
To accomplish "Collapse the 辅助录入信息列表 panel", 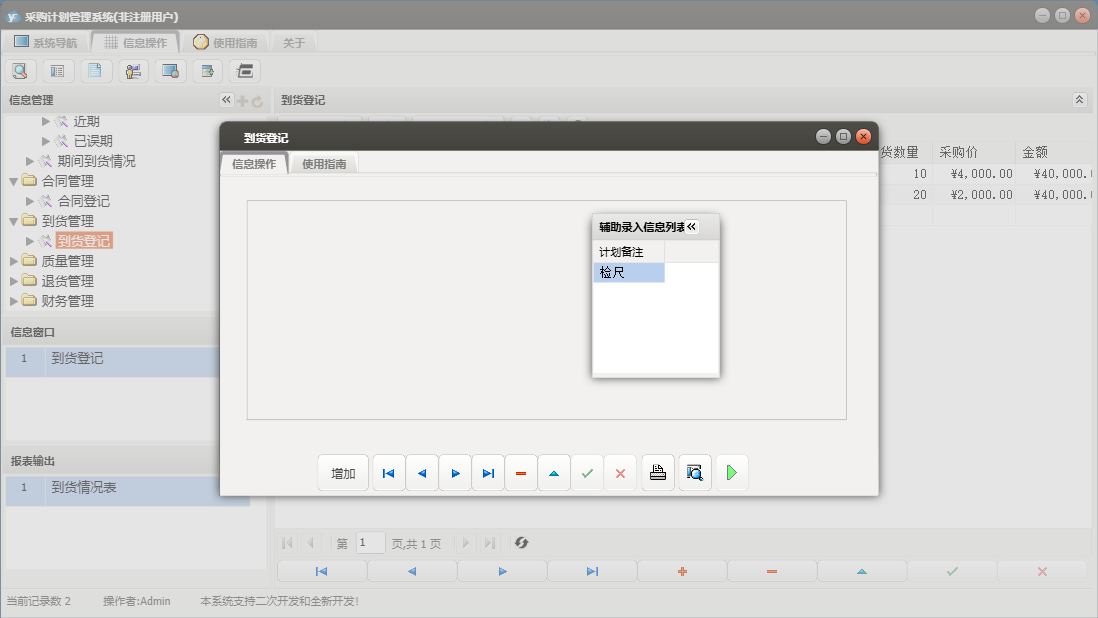I will [x=691, y=227].
